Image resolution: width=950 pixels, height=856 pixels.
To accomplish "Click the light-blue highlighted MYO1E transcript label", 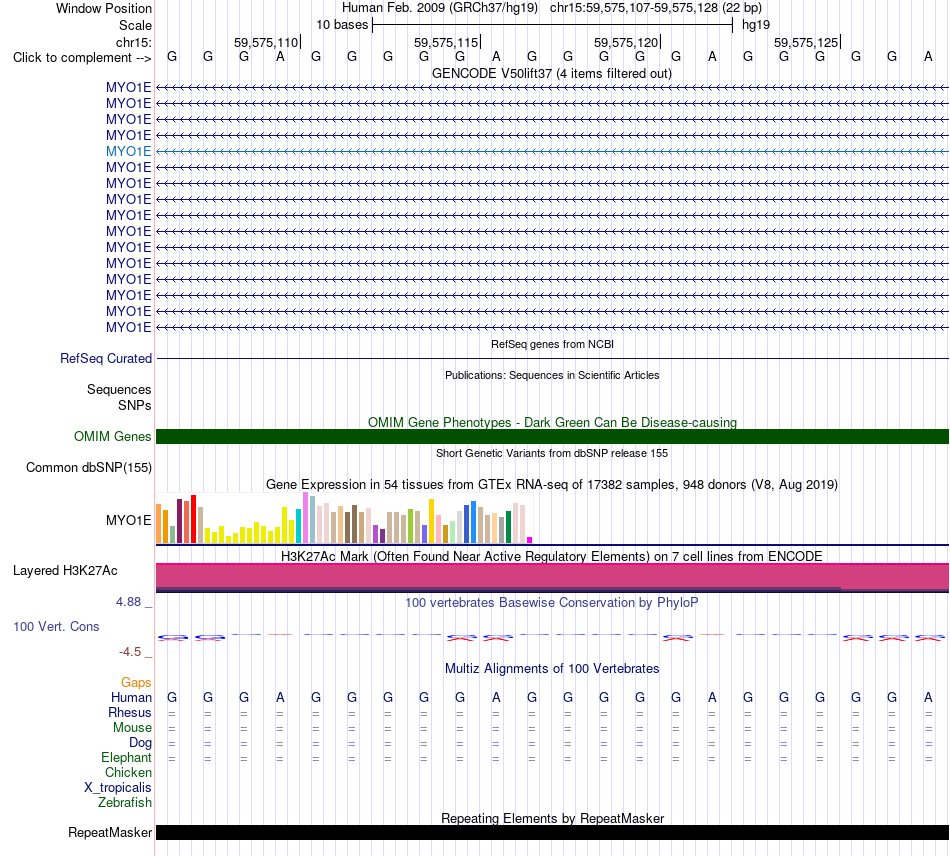I will point(128,151).
